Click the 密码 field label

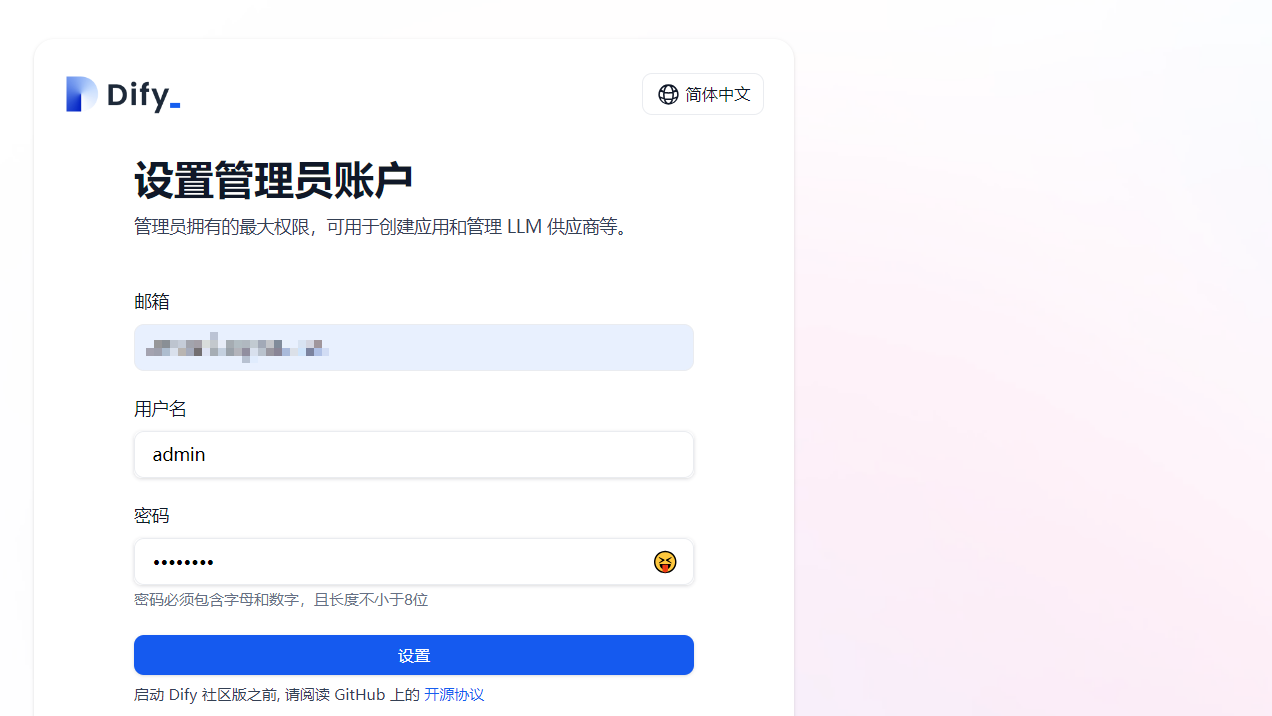coord(152,515)
